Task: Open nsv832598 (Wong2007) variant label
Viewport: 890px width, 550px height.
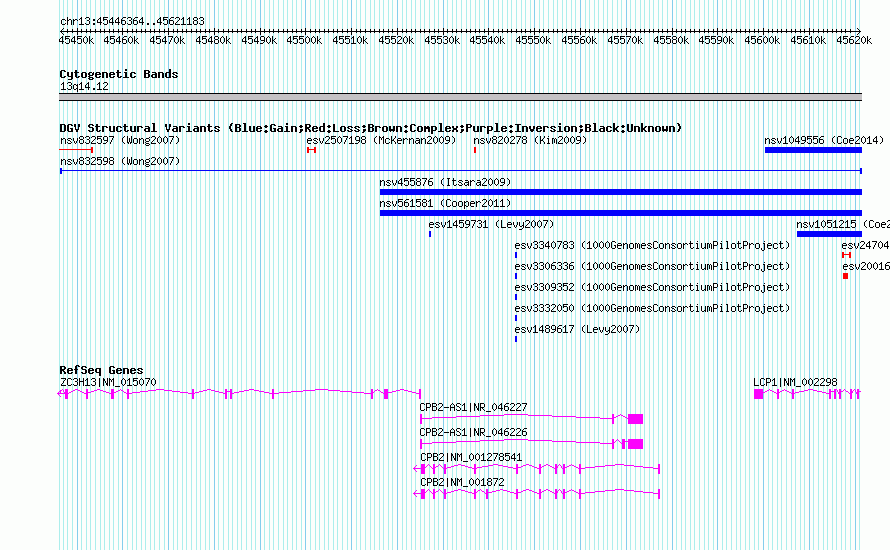Action: (x=120, y=161)
